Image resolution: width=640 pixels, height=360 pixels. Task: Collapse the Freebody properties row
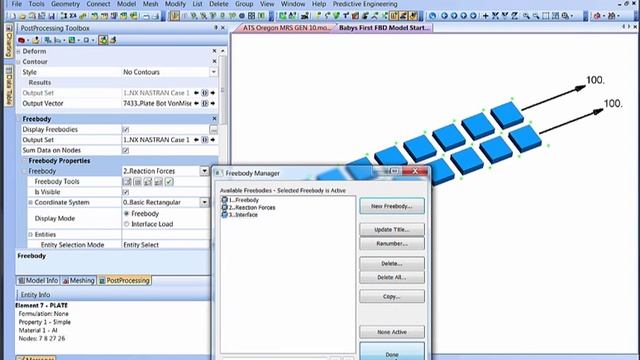[x=24, y=171]
